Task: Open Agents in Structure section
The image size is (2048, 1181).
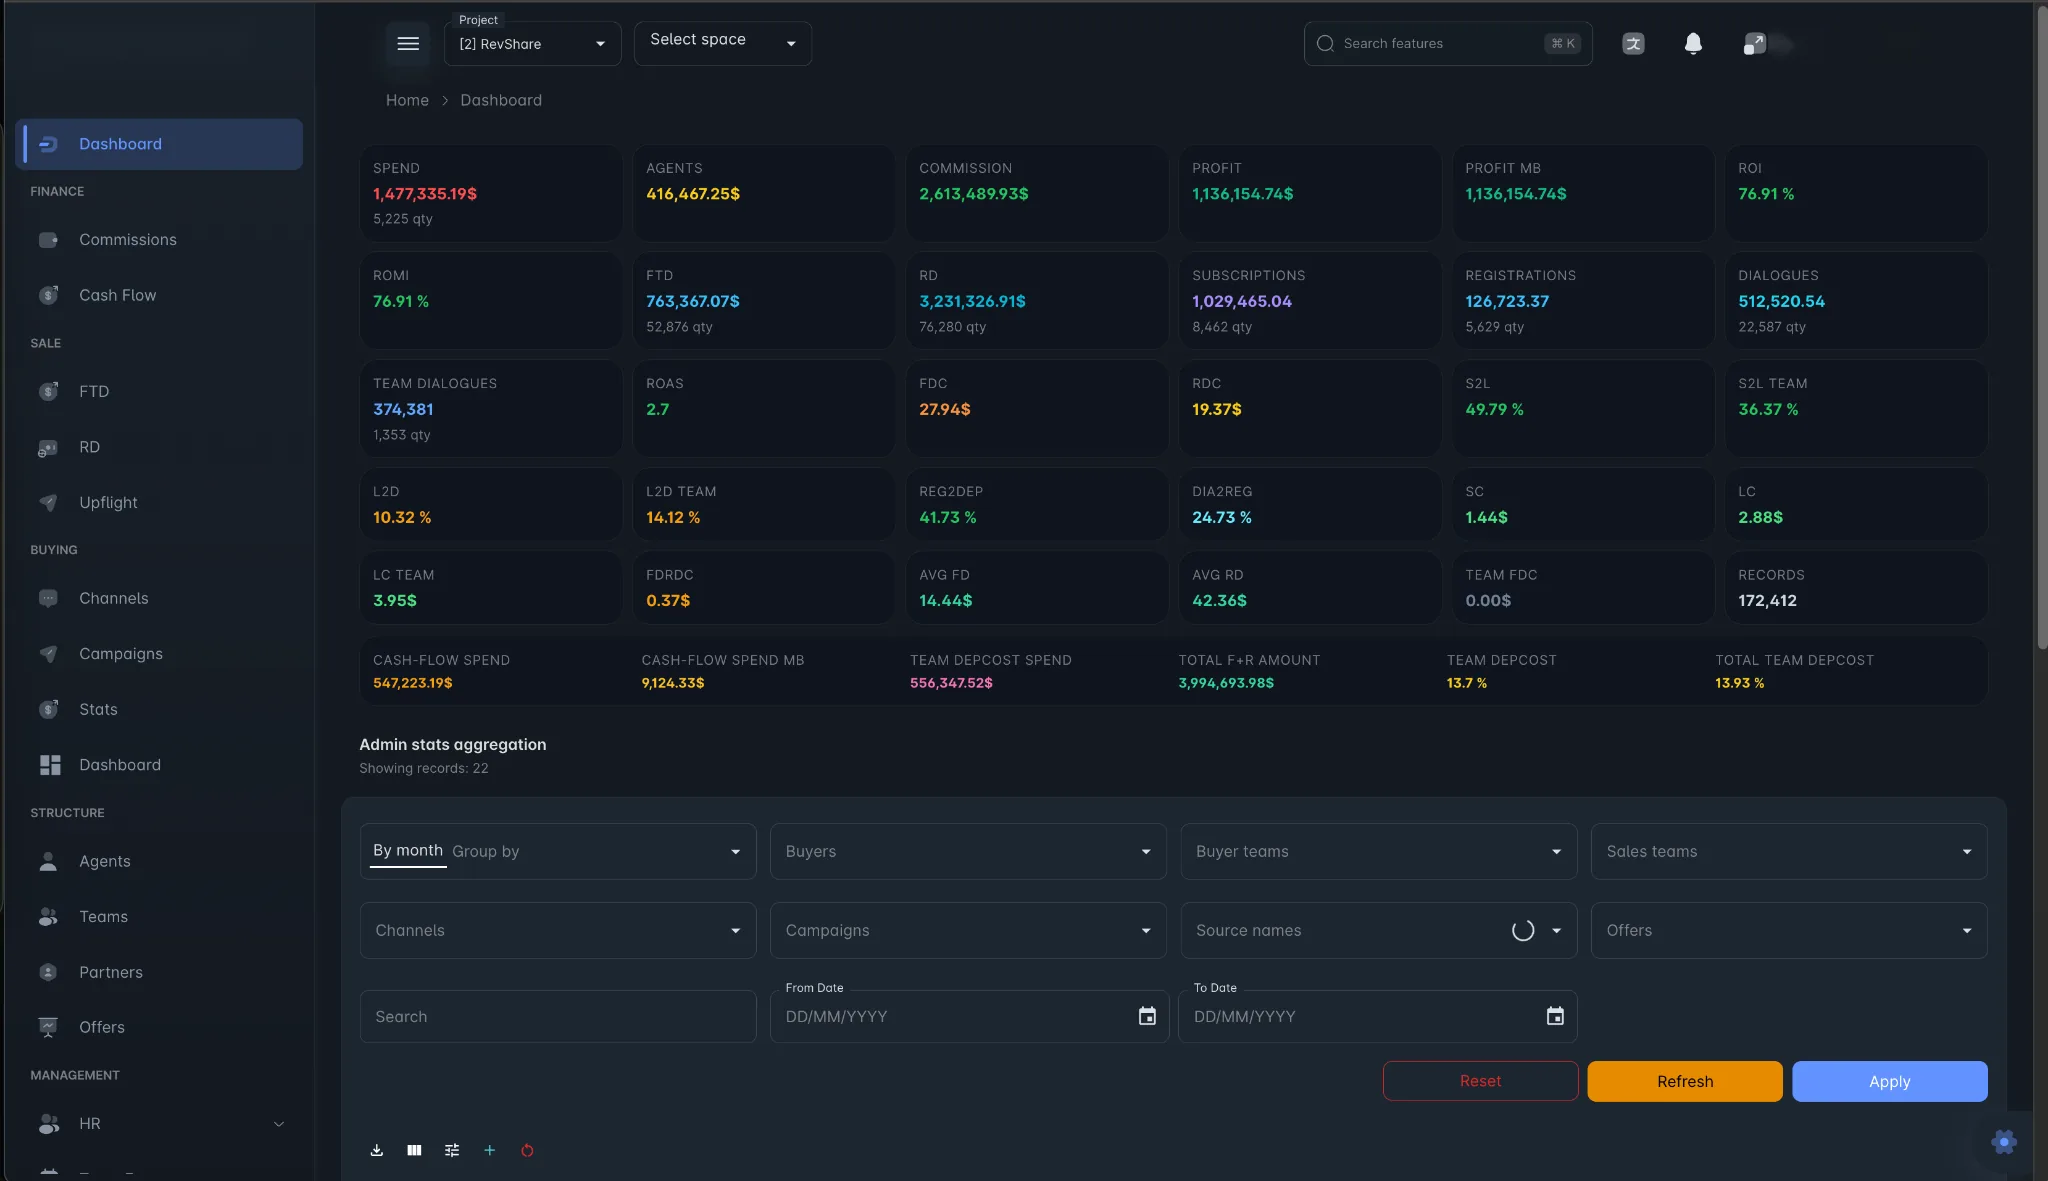Action: pos(158,861)
